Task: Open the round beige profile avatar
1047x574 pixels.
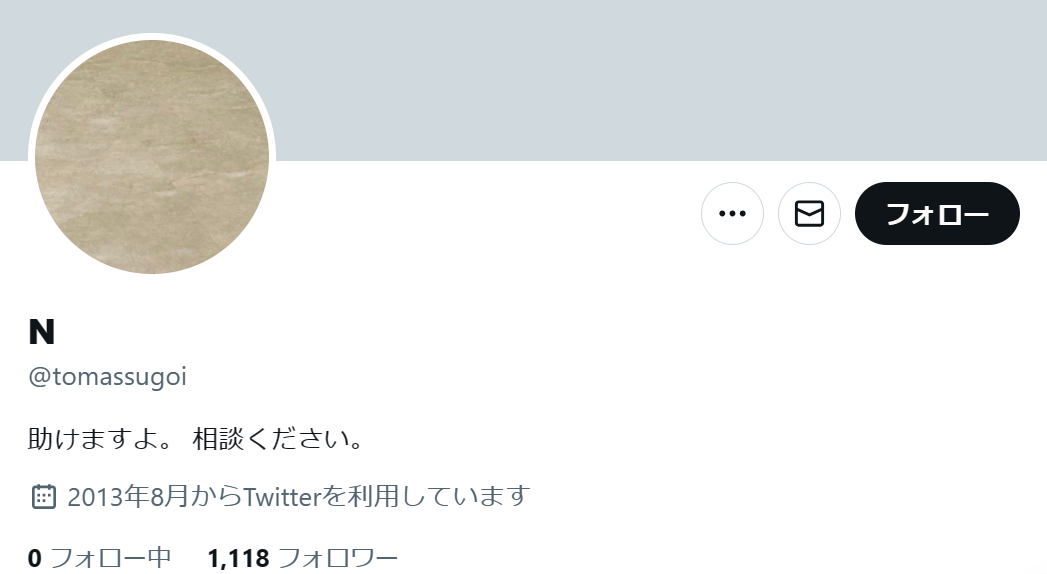Action: [x=152, y=157]
